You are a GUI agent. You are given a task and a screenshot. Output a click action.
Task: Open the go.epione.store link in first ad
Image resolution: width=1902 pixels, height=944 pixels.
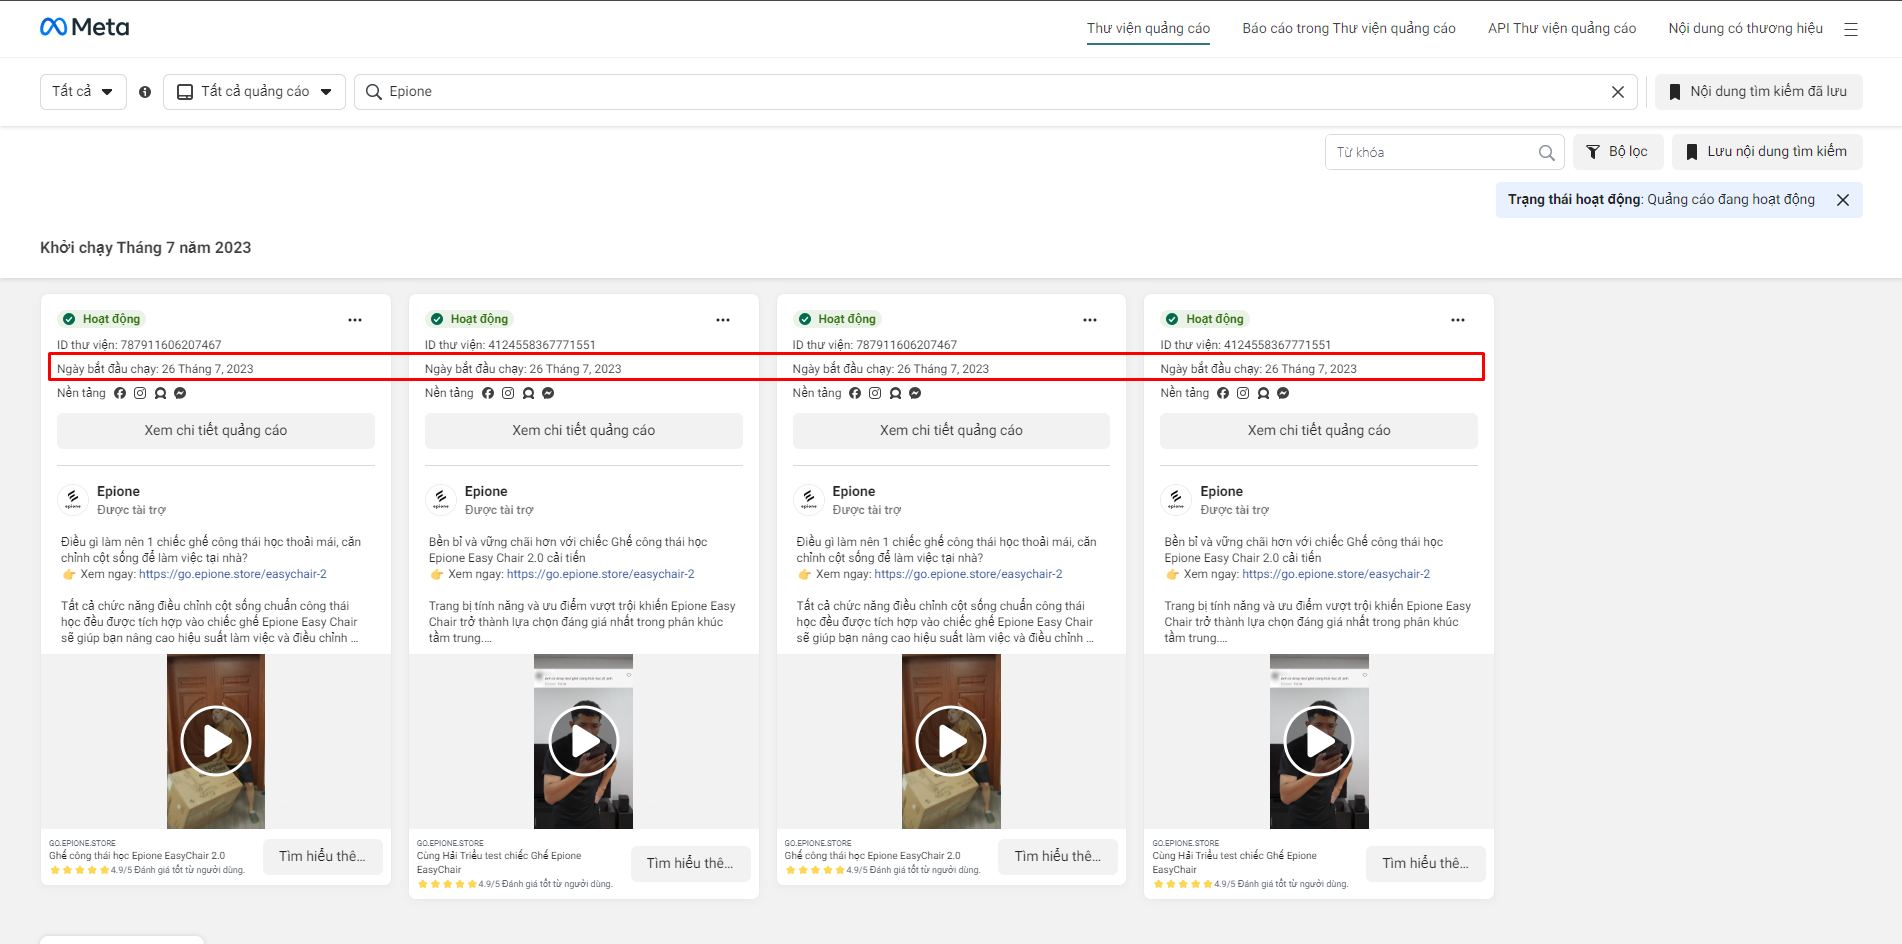pyautogui.click(x=233, y=574)
